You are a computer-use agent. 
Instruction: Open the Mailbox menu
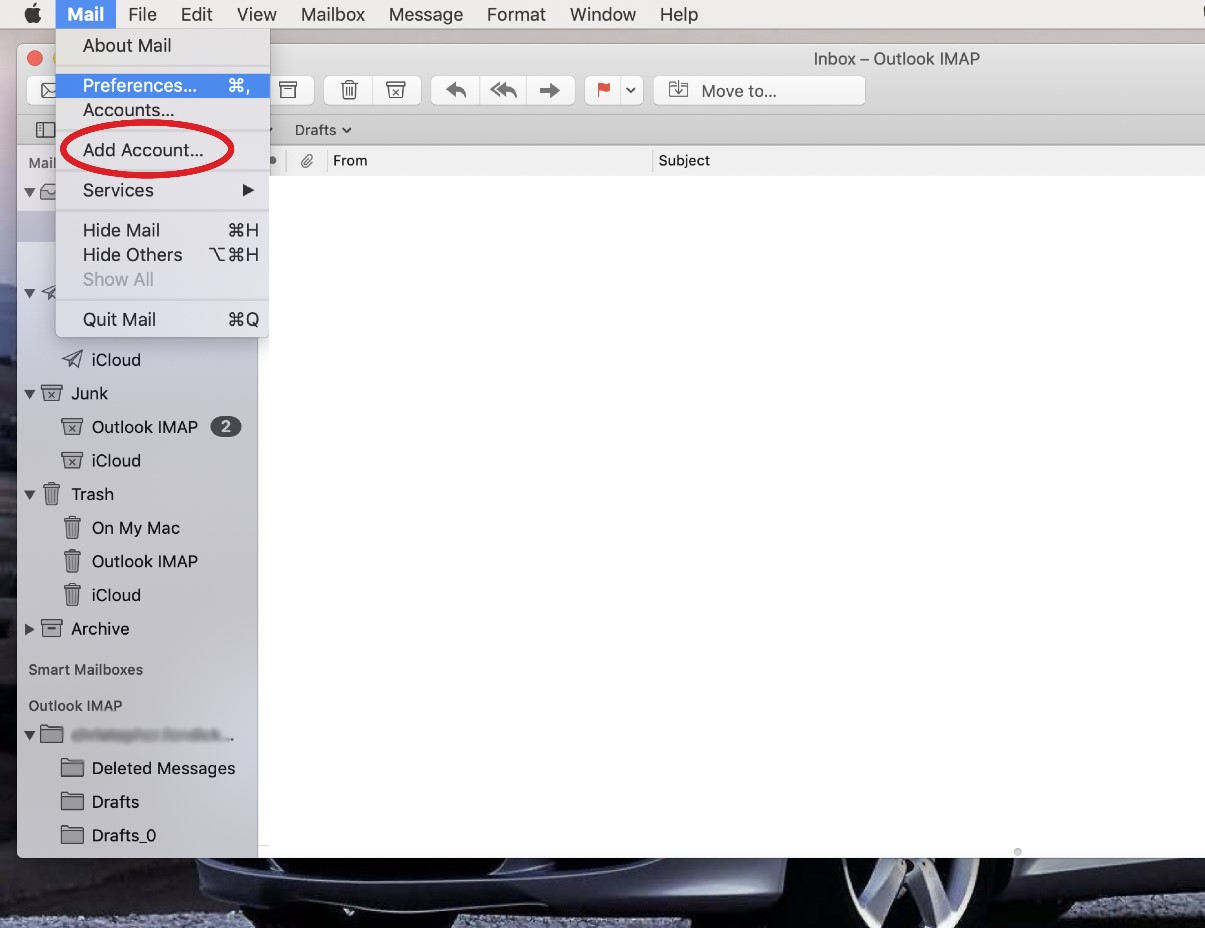pyautogui.click(x=333, y=14)
